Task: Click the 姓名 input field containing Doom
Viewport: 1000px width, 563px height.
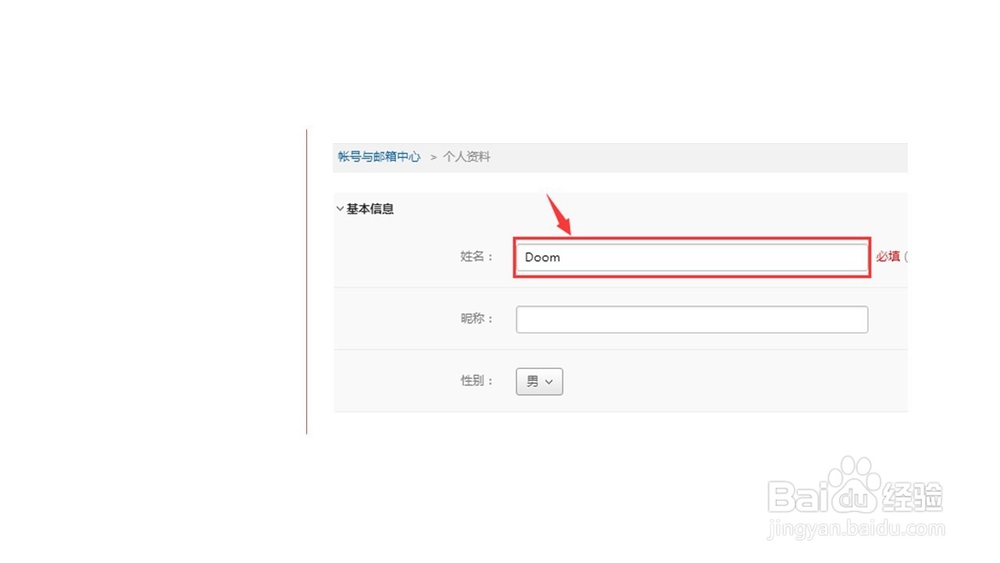Action: click(692, 257)
